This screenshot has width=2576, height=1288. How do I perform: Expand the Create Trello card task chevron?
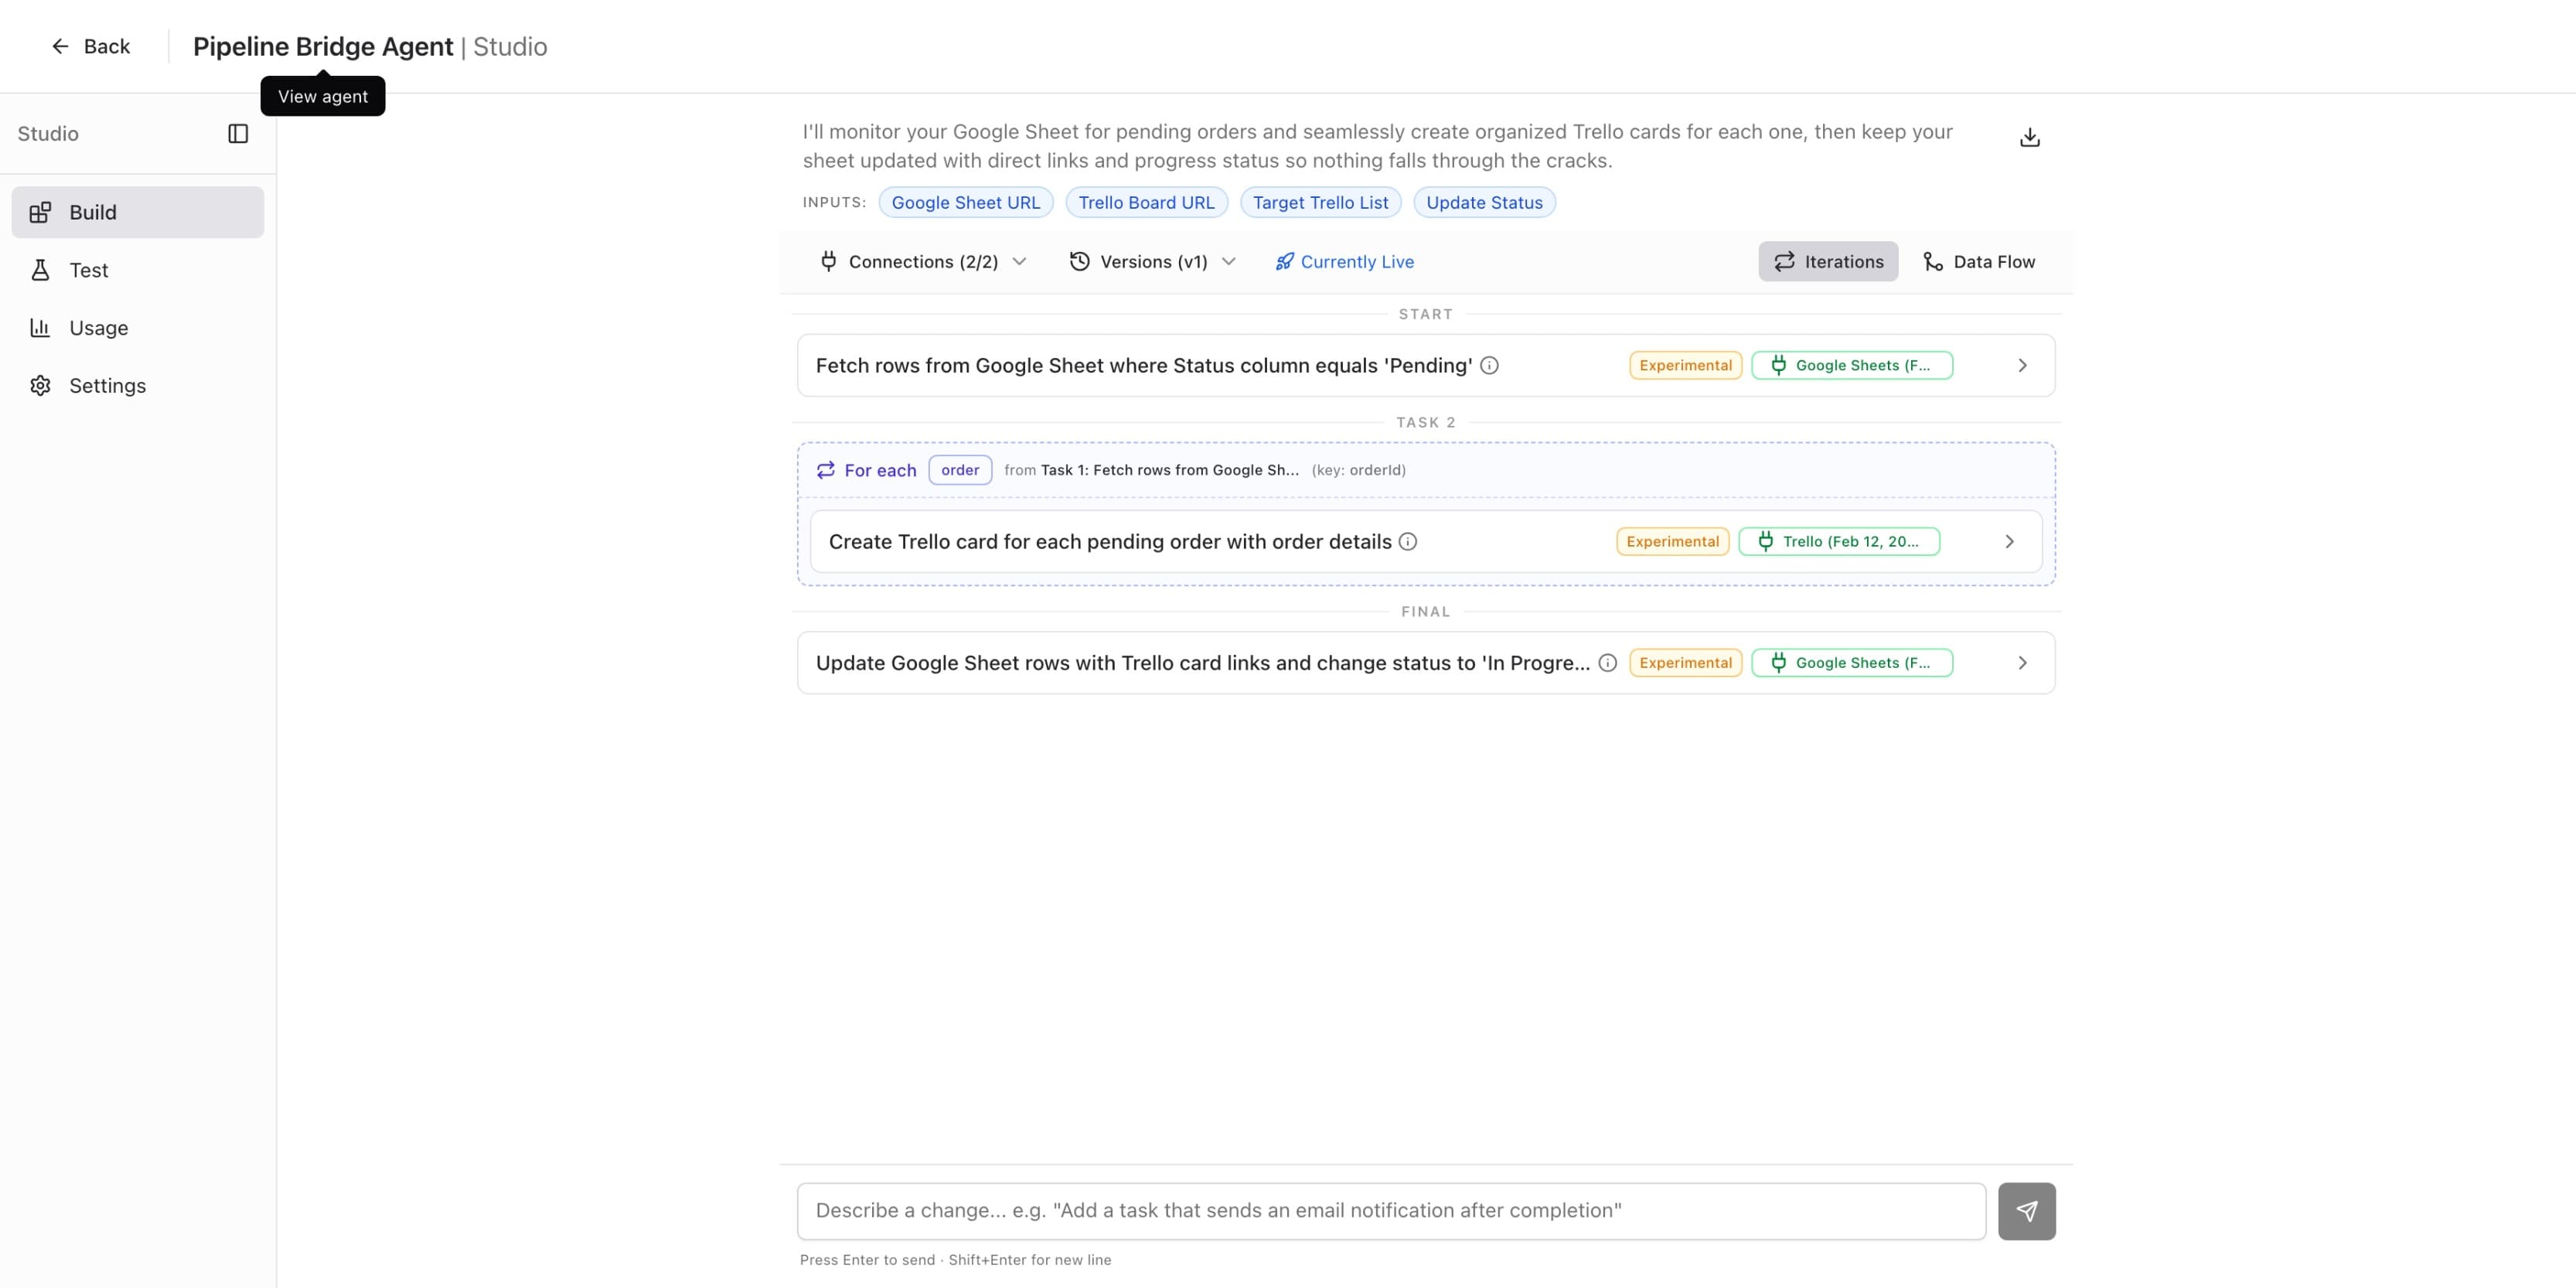pos(2009,541)
